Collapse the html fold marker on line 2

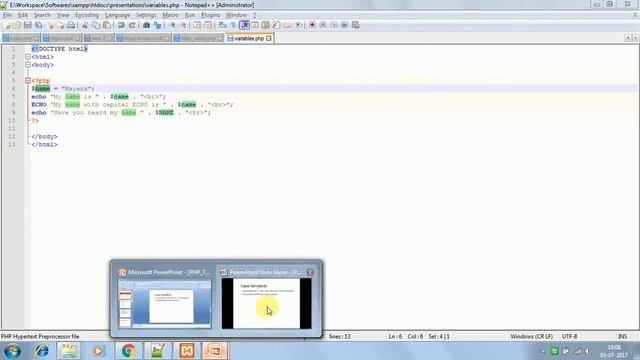click(x=28, y=57)
